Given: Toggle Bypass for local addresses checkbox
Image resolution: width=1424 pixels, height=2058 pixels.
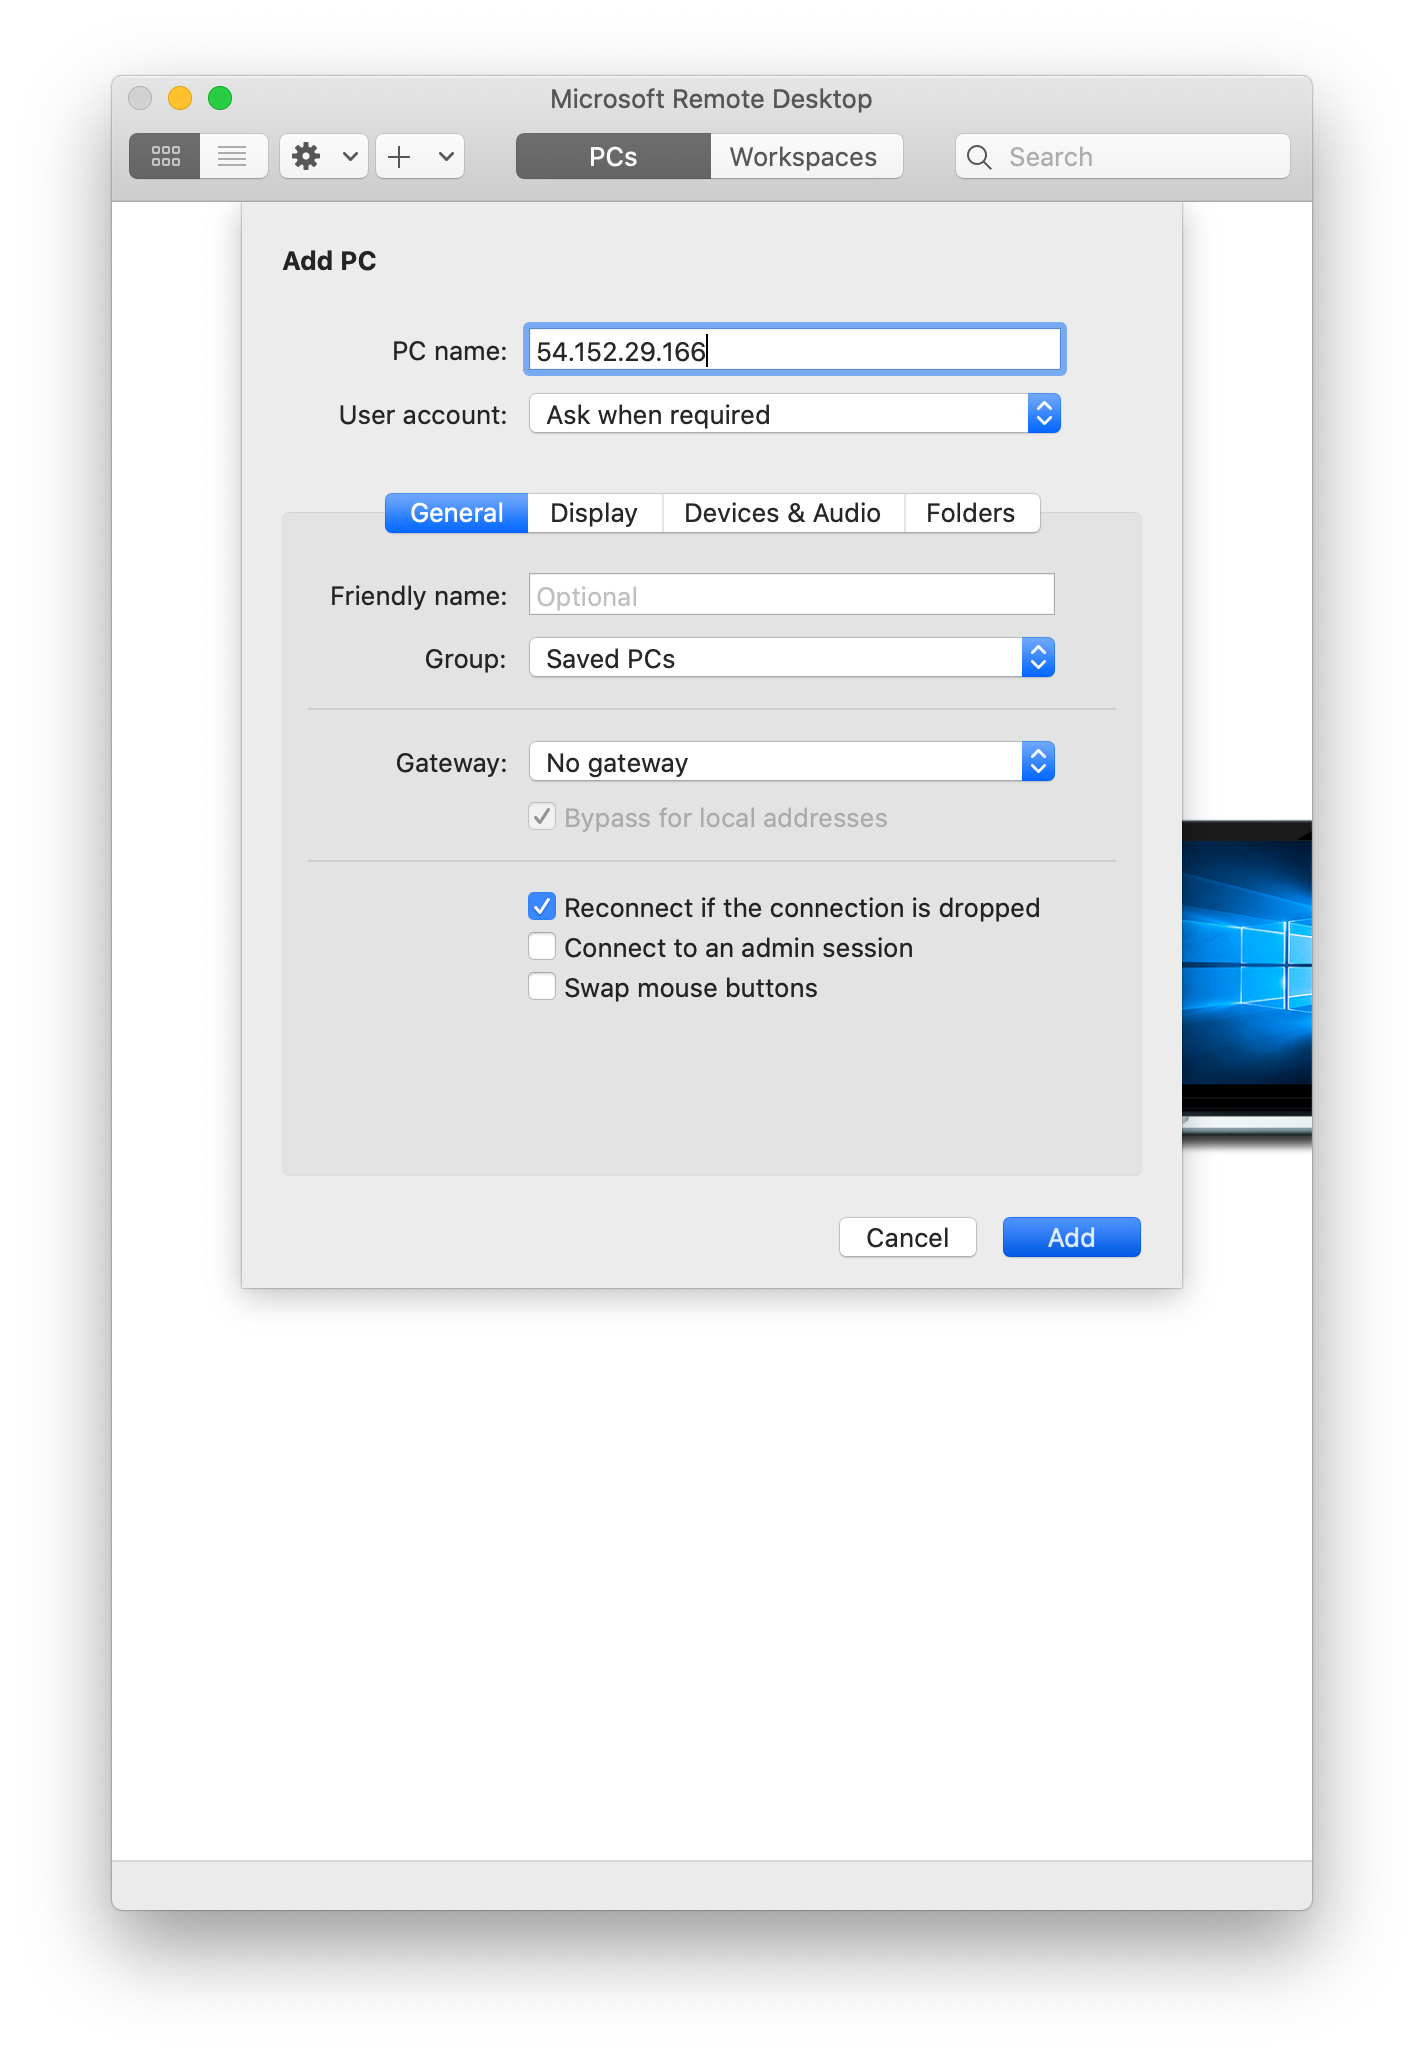Looking at the screenshot, I should [542, 817].
